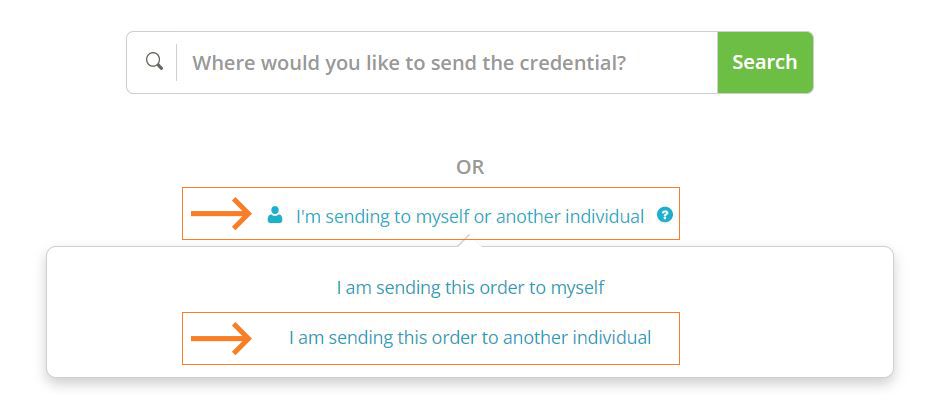This screenshot has width=931, height=394.
Task: Choose "I am sending this order to another individual"
Action: pos(470,338)
